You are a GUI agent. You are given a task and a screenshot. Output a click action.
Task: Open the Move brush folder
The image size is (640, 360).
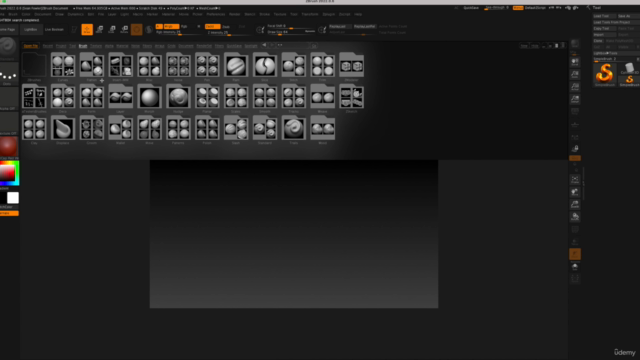pyautogui.click(x=149, y=129)
